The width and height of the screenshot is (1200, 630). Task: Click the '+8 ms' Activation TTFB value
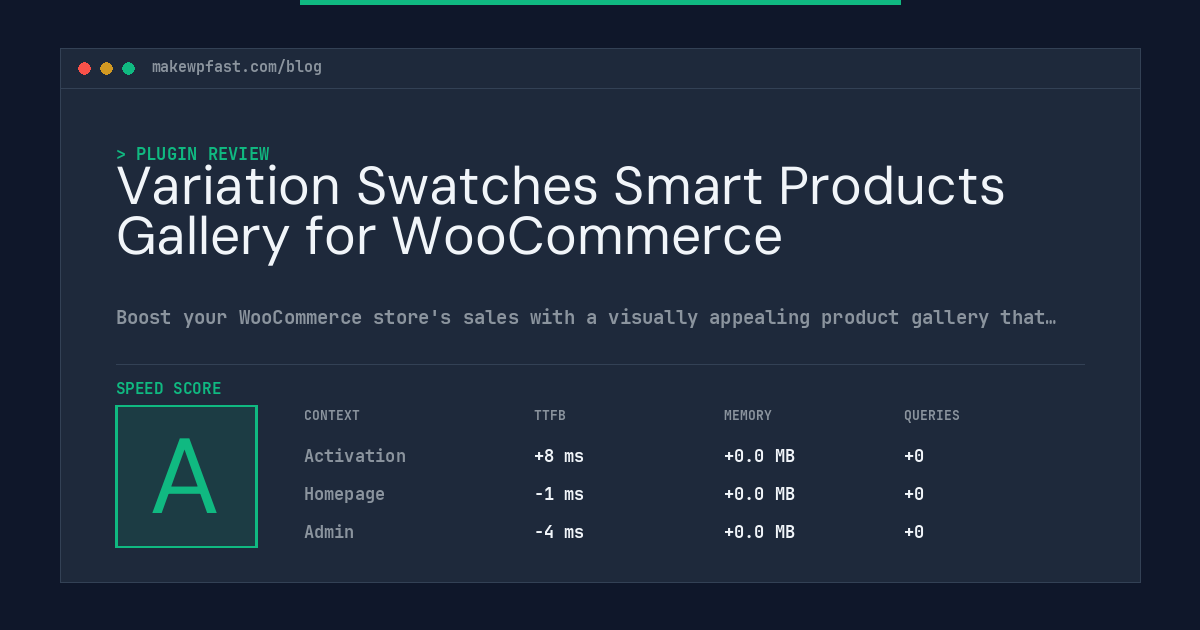(x=559, y=456)
